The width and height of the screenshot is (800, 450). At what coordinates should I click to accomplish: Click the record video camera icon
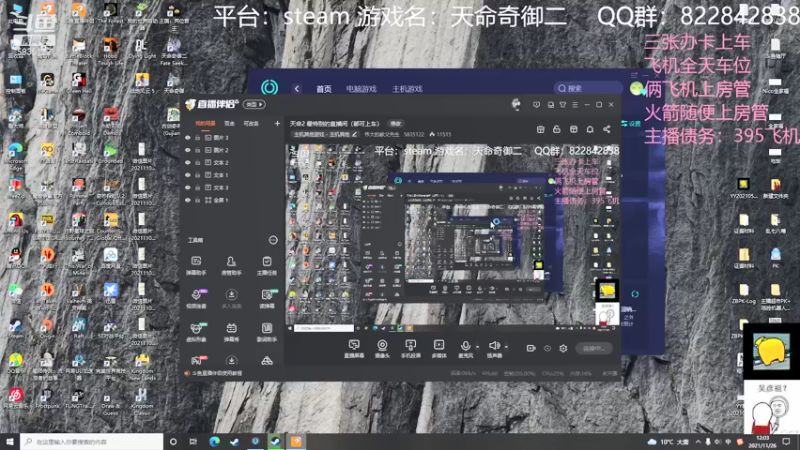click(531, 348)
